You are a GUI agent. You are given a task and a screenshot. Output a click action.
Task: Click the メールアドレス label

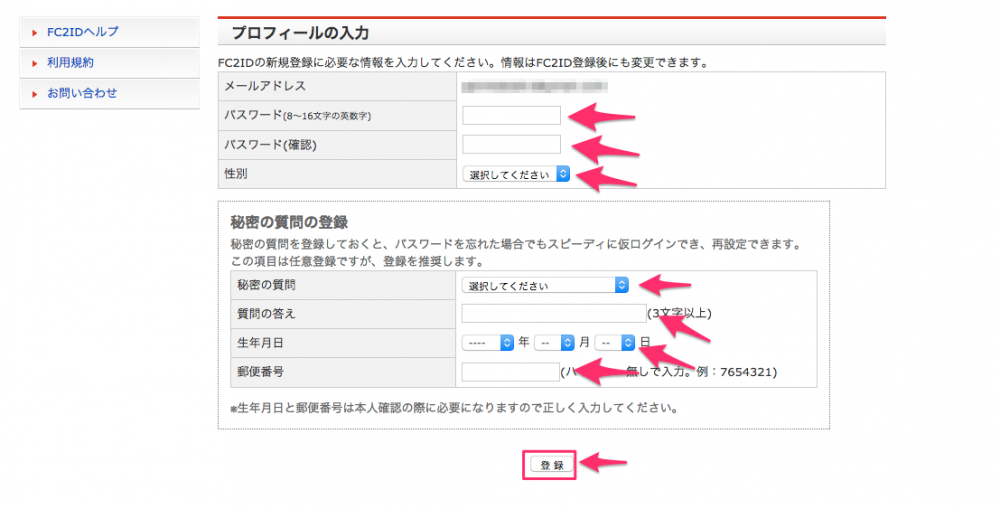click(265, 86)
